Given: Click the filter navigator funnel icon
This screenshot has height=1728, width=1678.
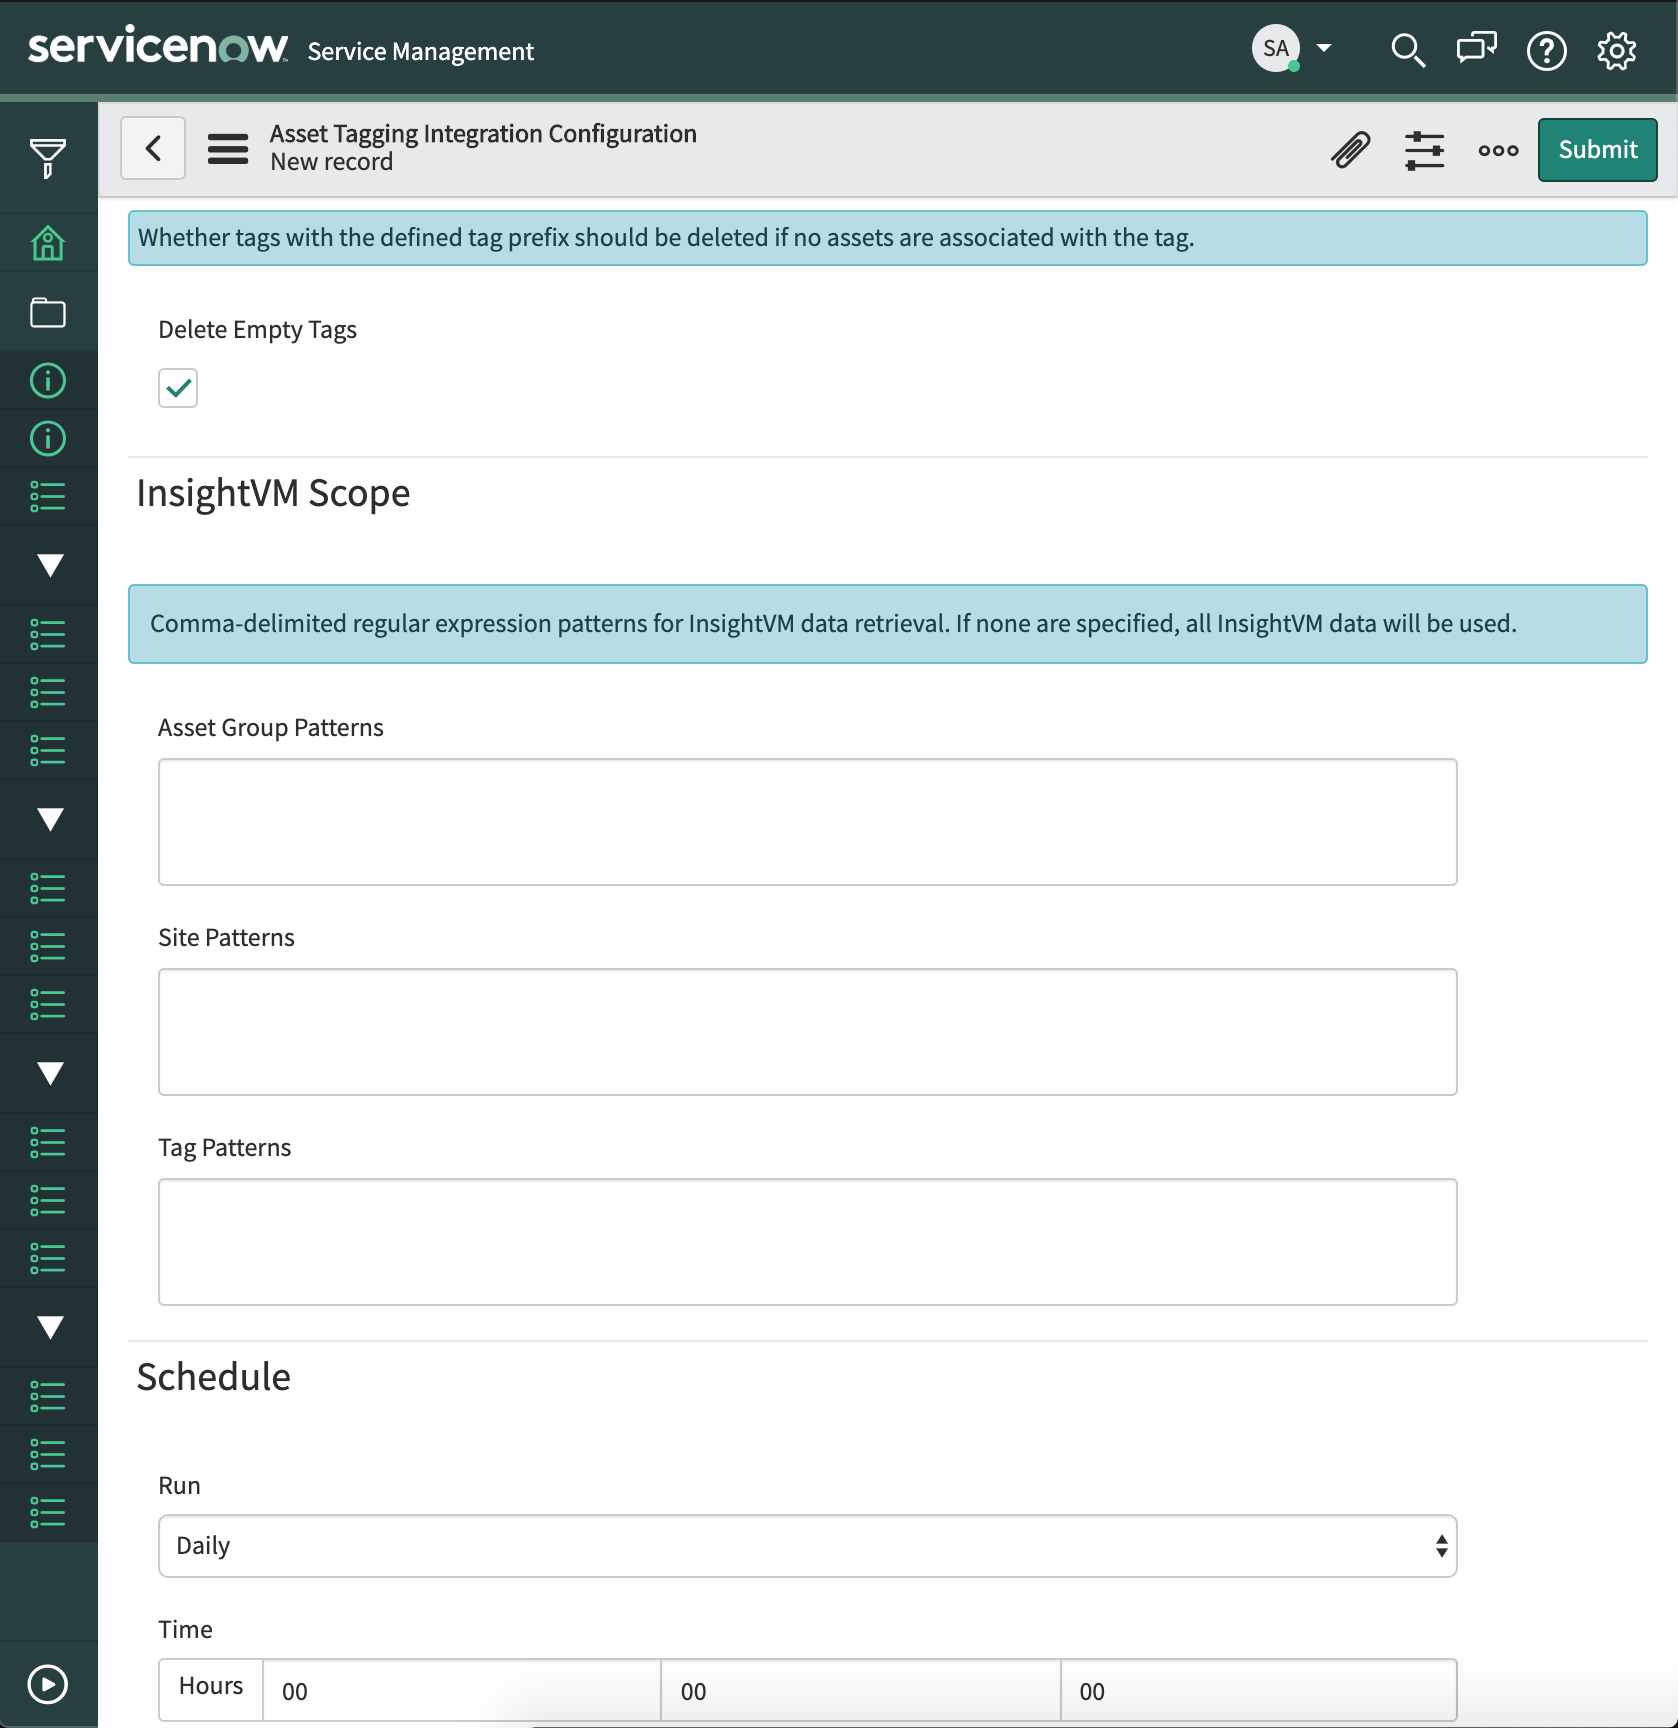Looking at the screenshot, I should coord(47,158).
